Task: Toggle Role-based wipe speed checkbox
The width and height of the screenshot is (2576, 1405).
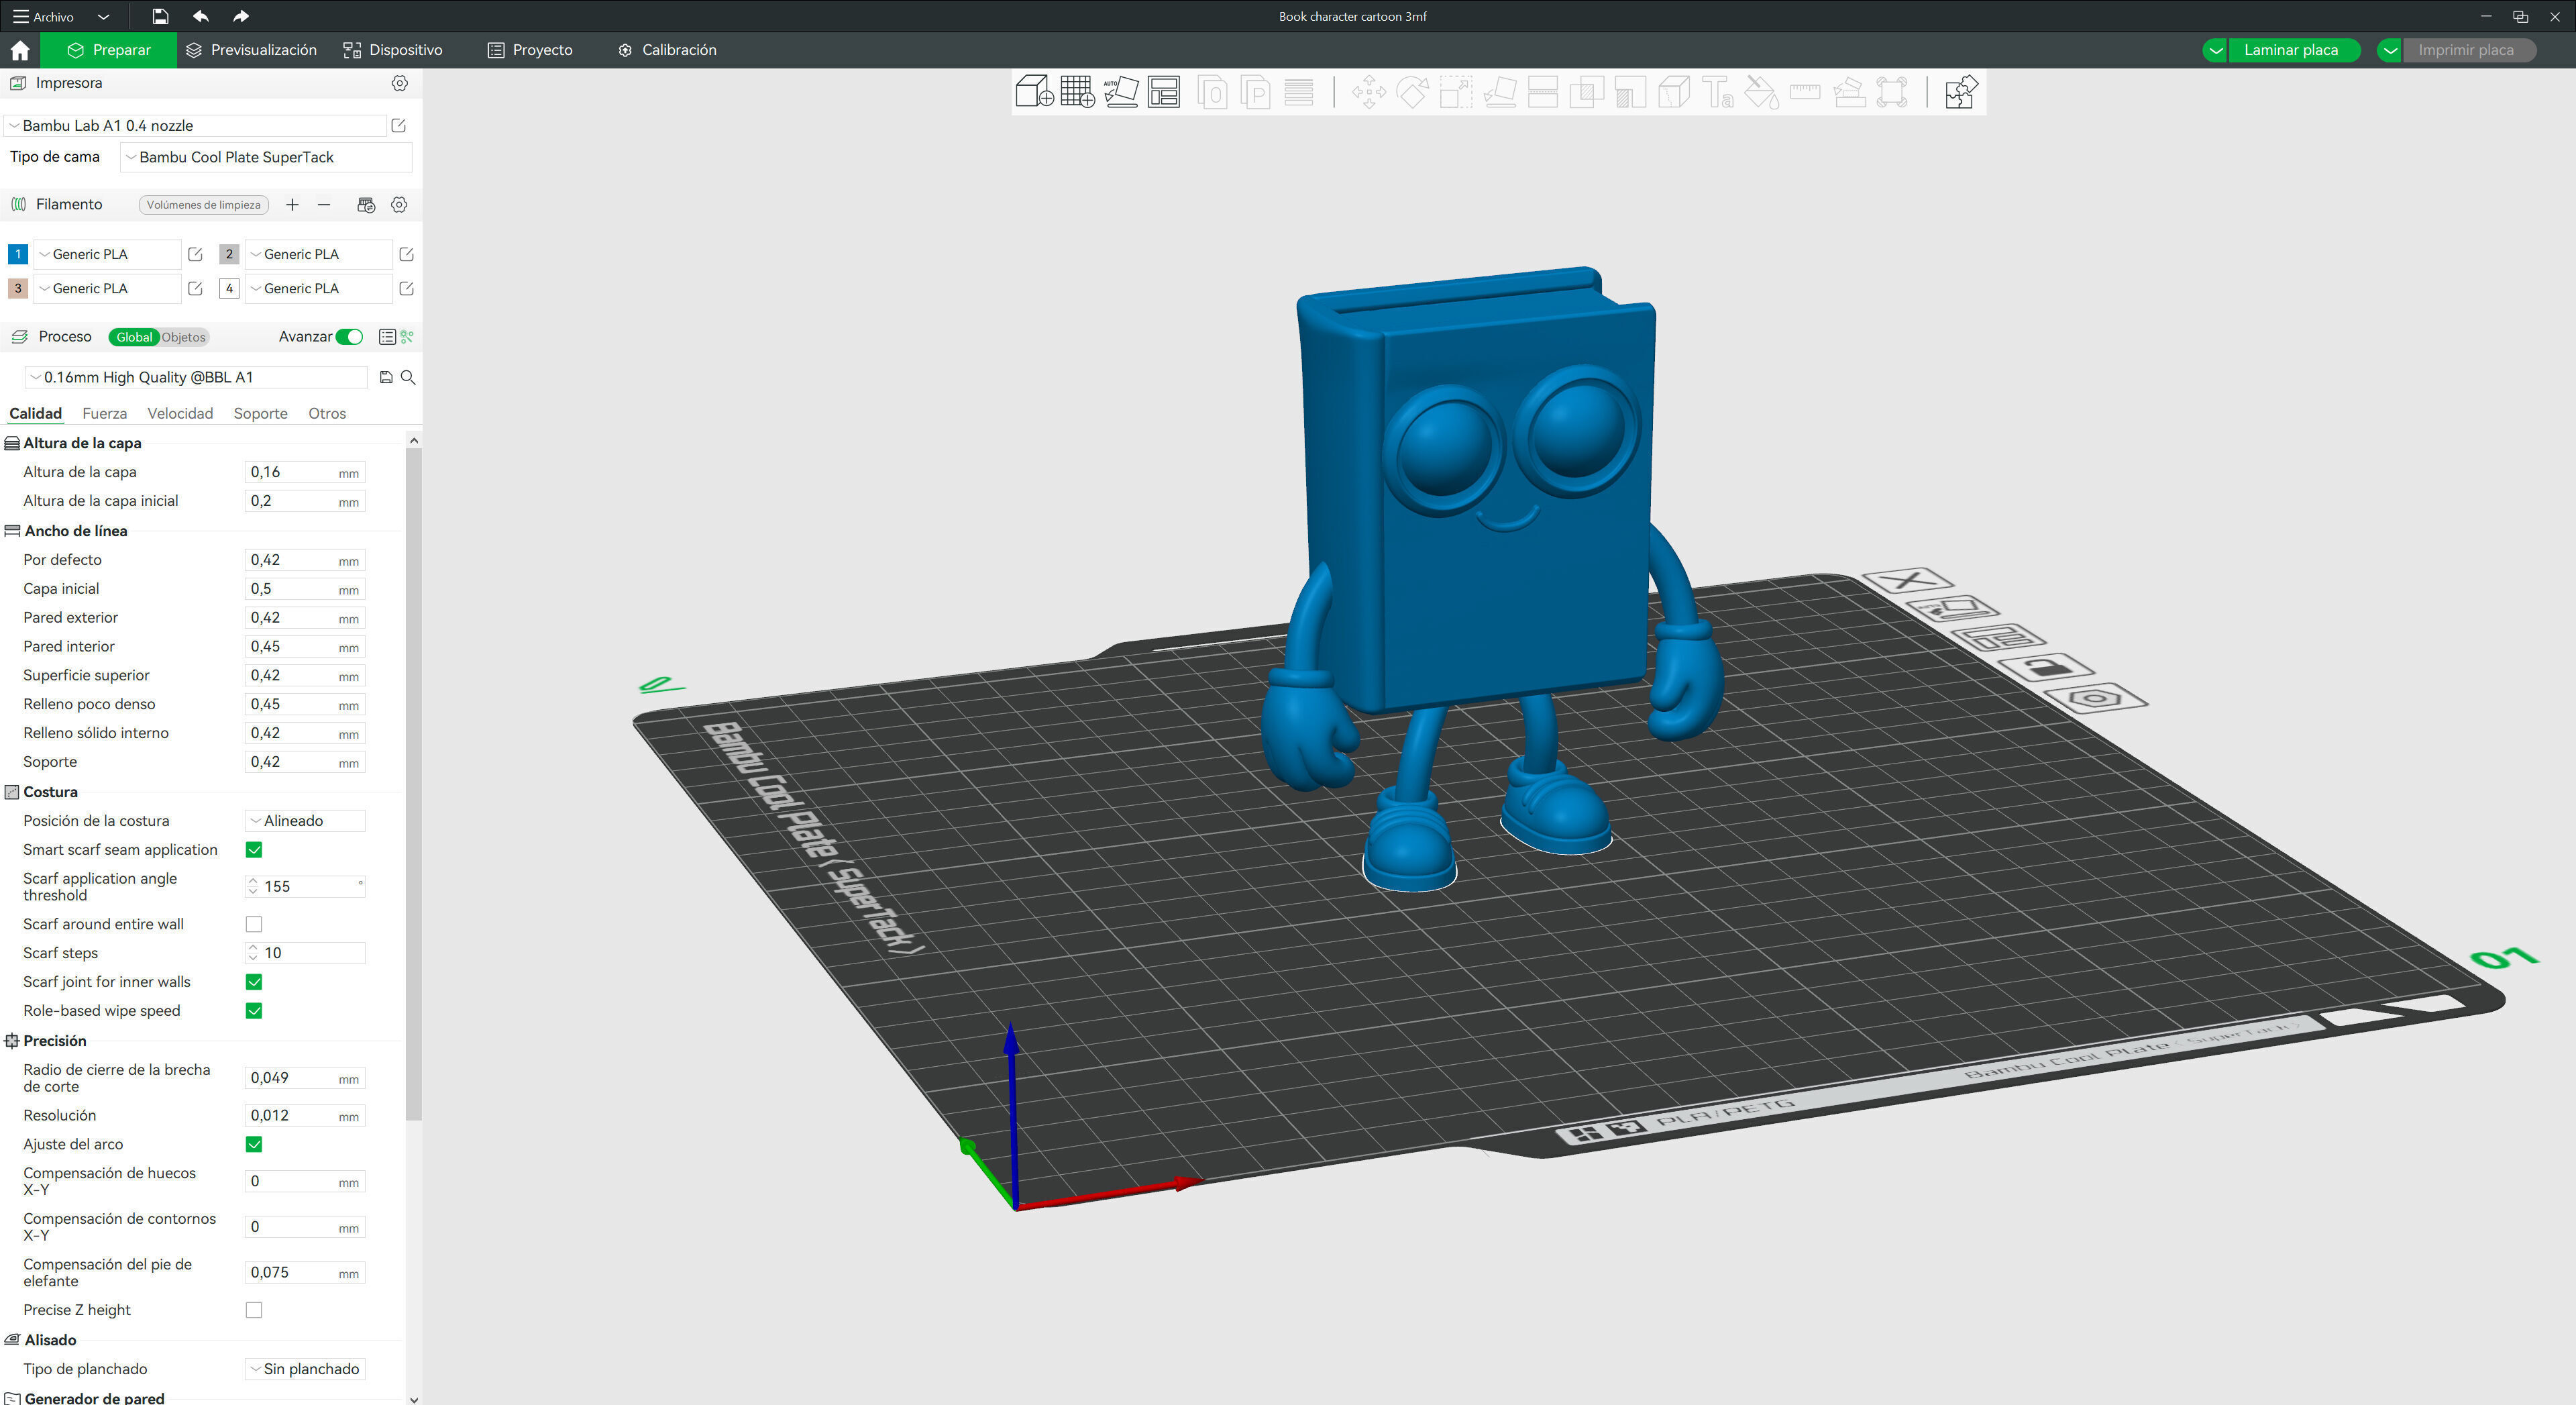Action: (254, 1011)
